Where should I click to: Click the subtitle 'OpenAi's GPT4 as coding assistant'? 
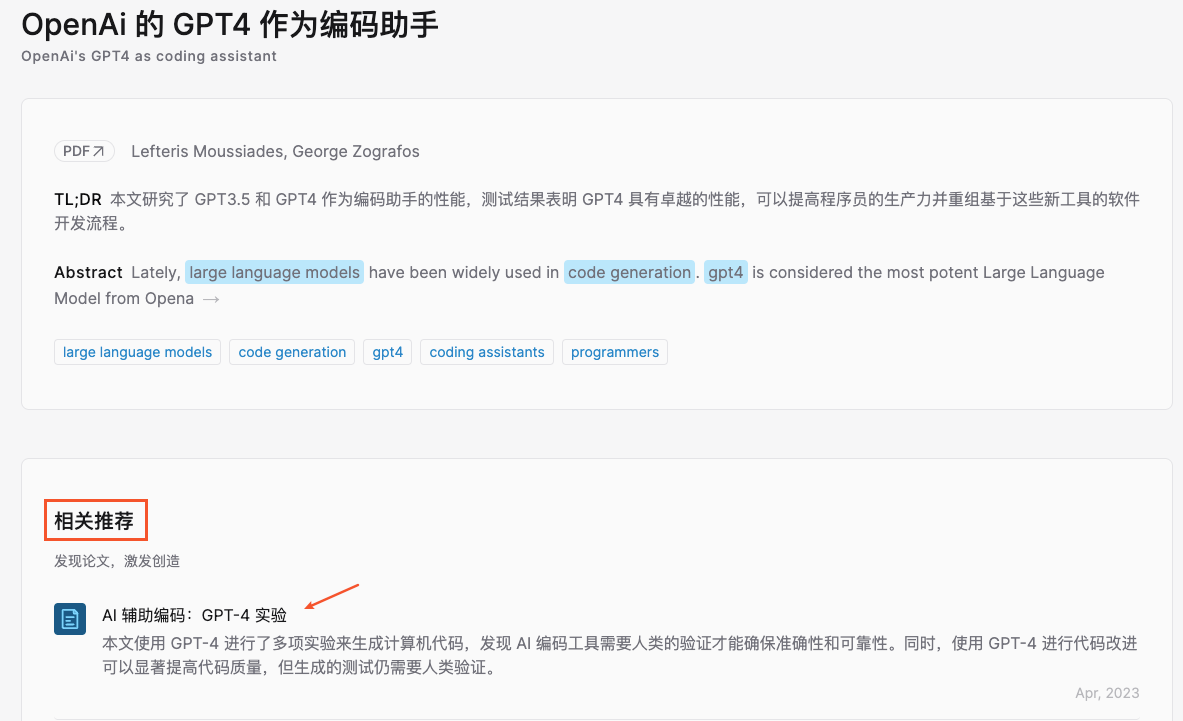tap(149, 57)
